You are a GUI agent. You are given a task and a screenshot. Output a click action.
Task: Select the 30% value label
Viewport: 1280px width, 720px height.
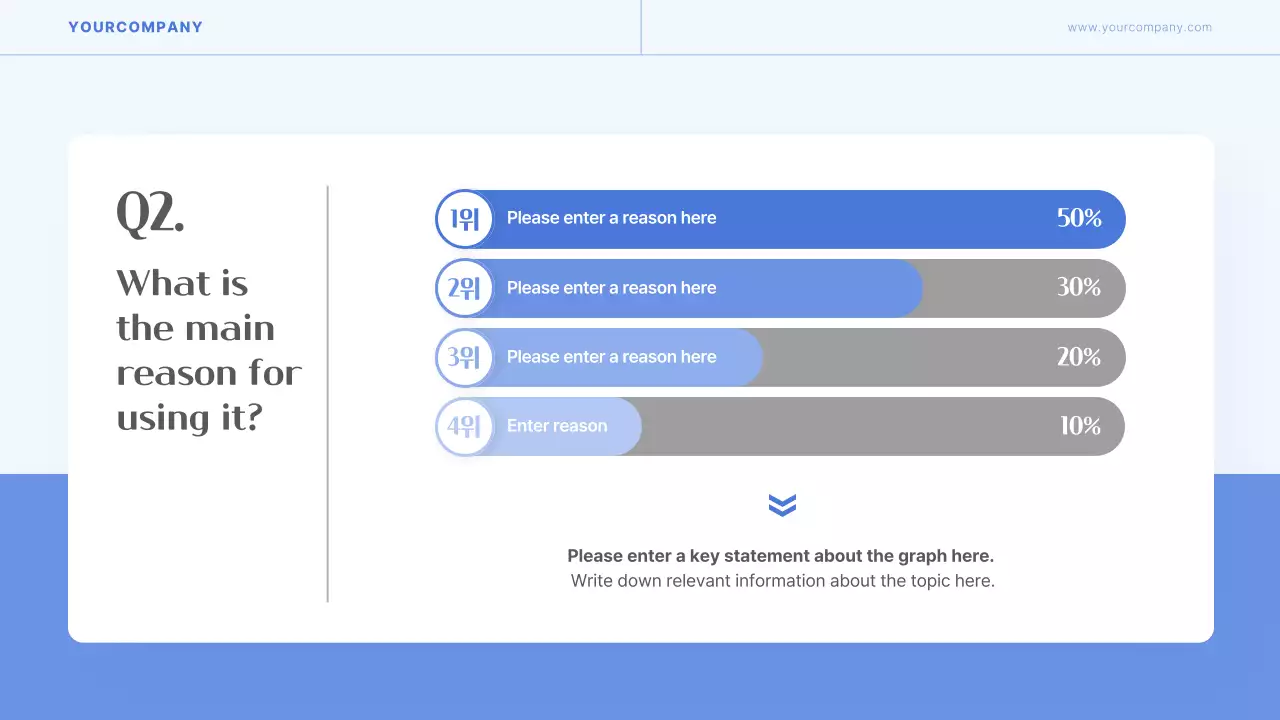[1078, 287]
